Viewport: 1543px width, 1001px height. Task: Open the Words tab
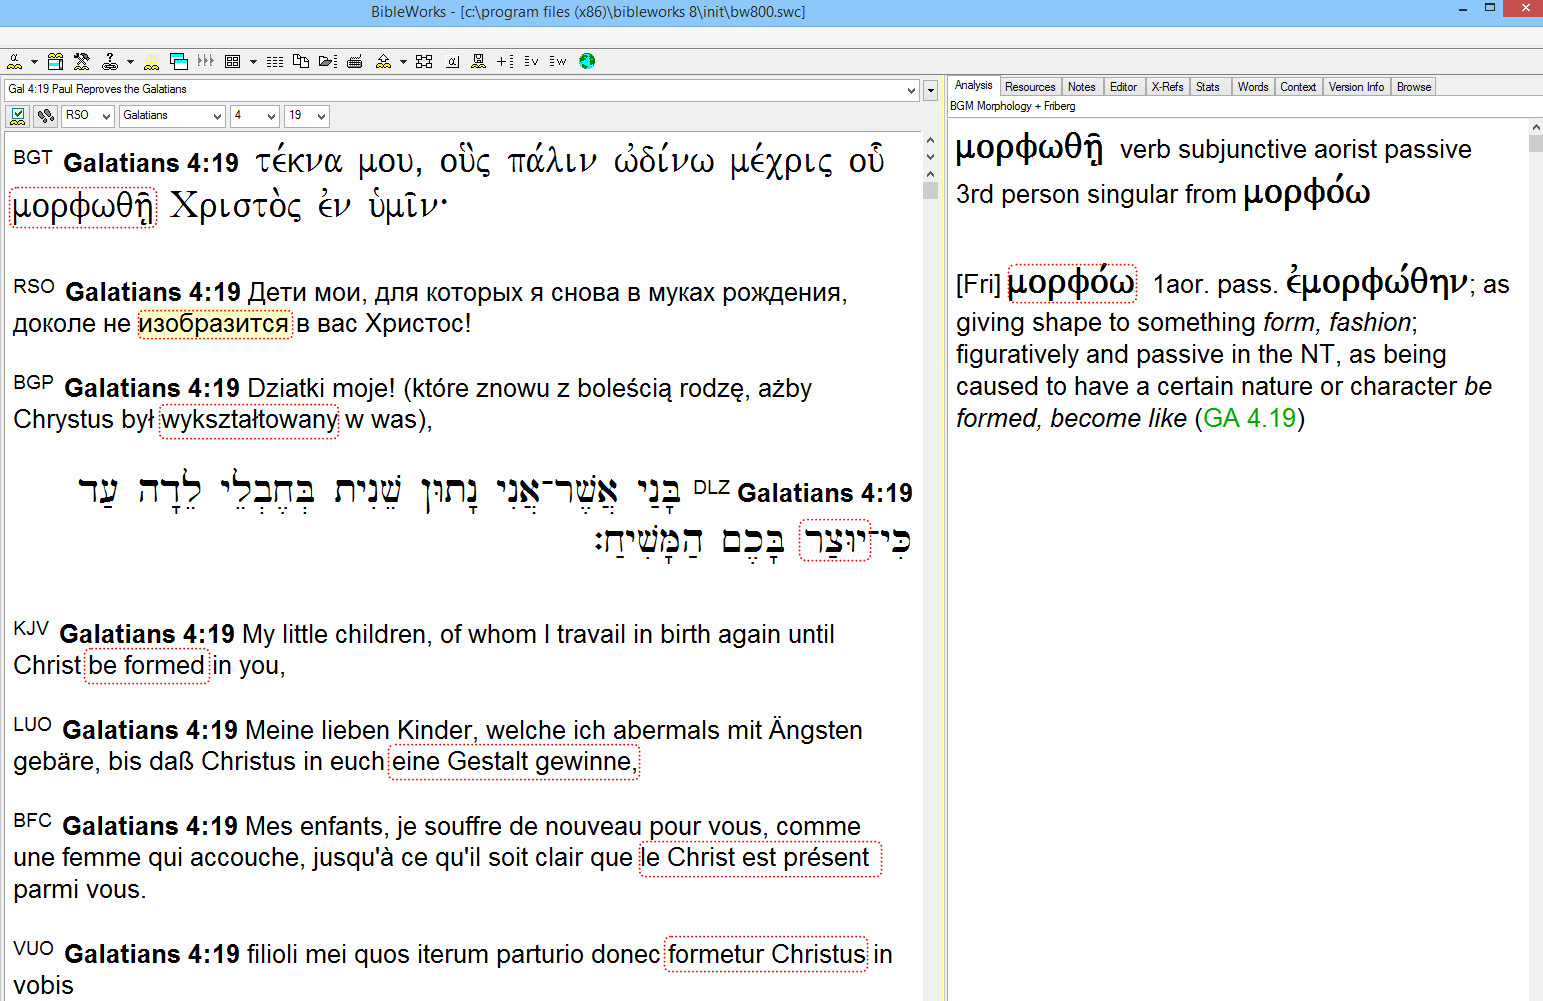tap(1253, 87)
